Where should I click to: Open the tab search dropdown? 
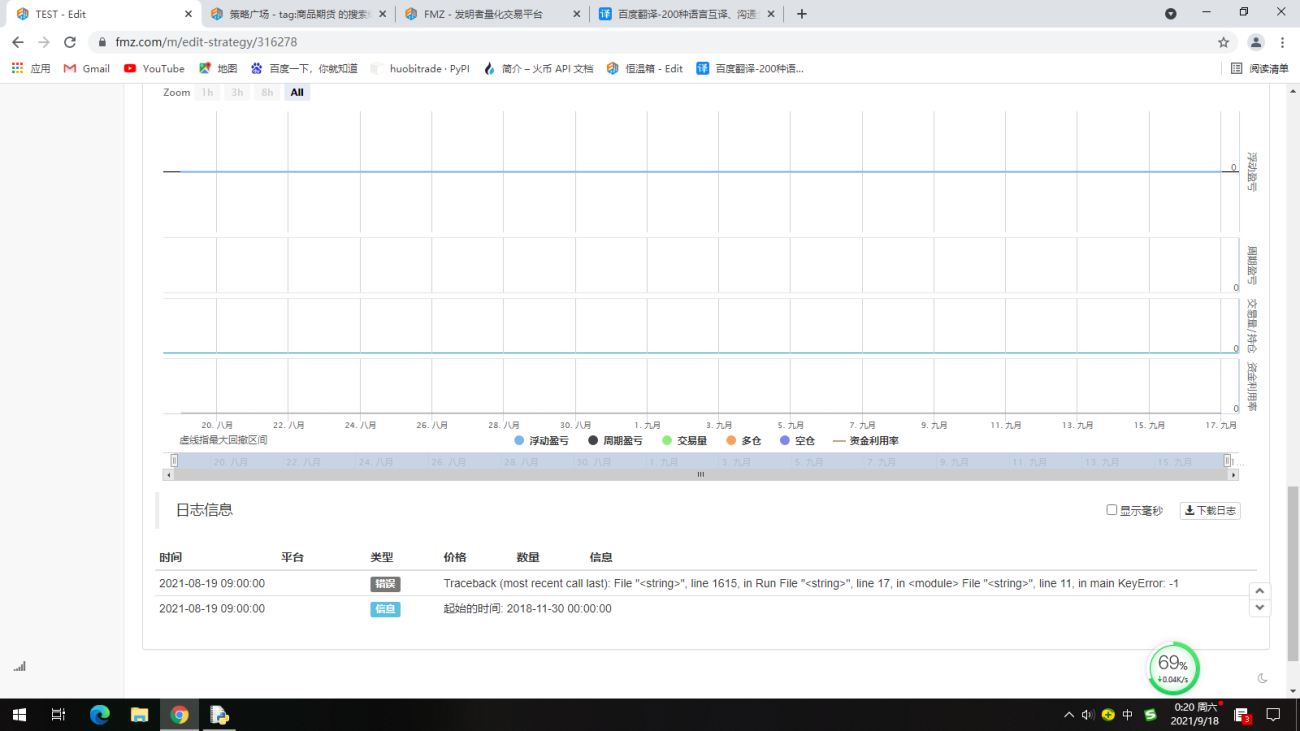pos(1171,14)
